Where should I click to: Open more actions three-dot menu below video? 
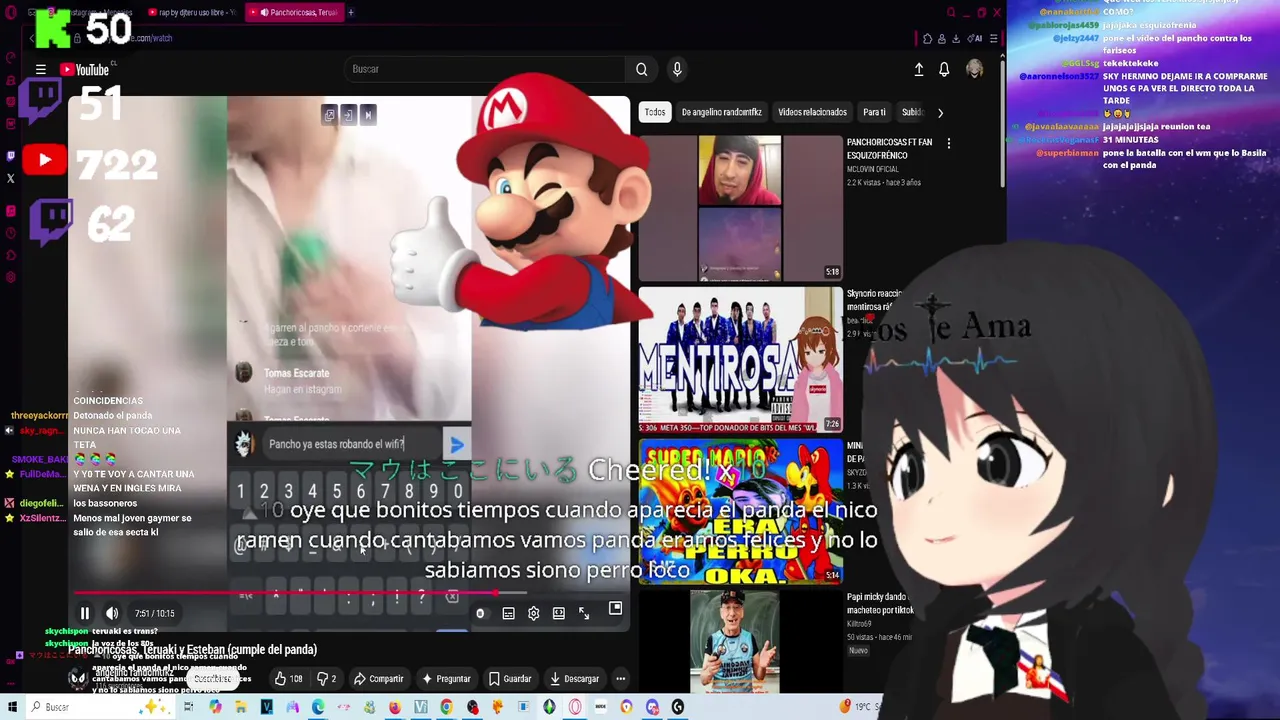pos(620,679)
